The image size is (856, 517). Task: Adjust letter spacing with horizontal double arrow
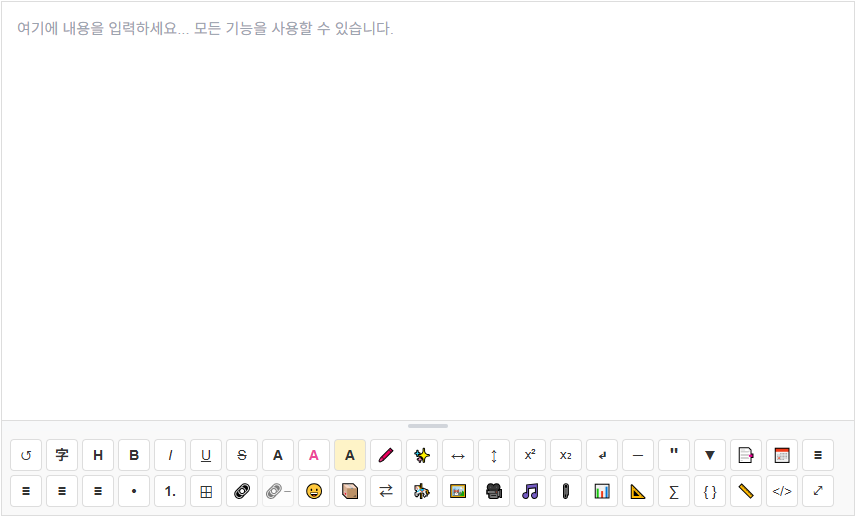[x=458, y=455]
